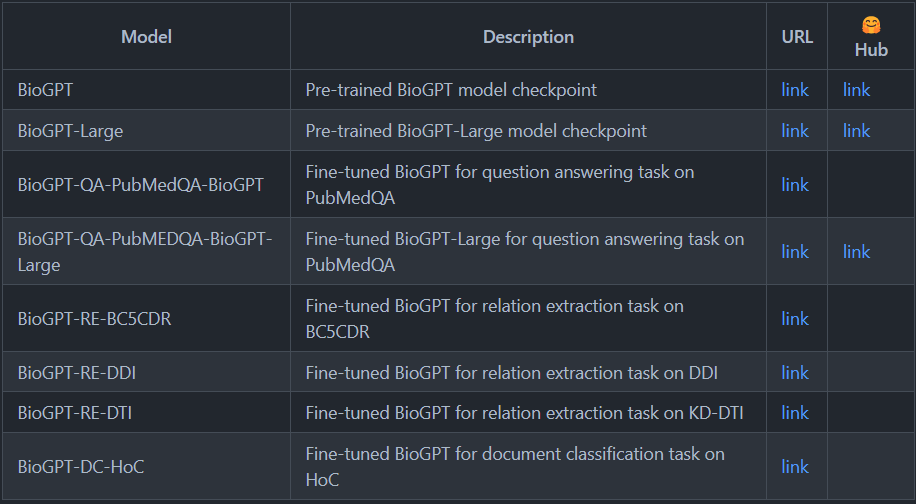916x504 pixels.
Task: Open the Hub link for BioGPT-Large
Action: [x=856, y=131]
